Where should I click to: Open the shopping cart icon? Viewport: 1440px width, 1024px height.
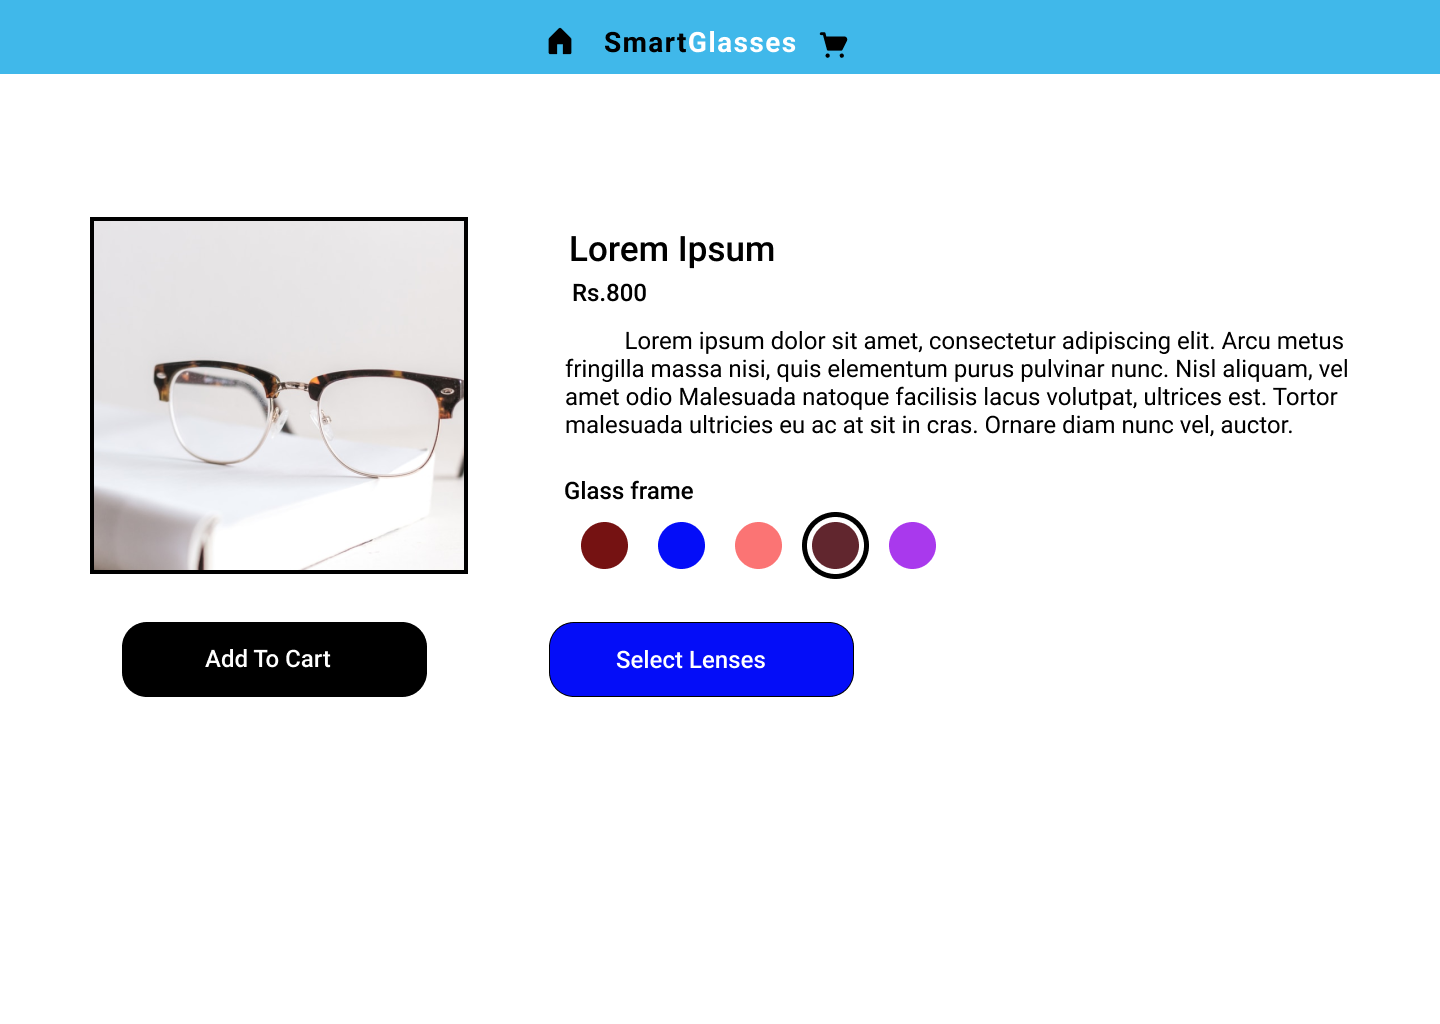(x=833, y=45)
